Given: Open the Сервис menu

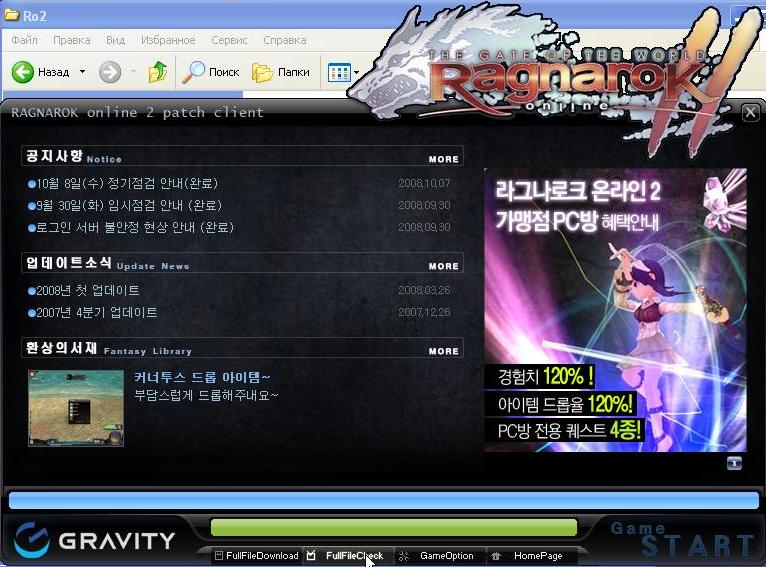Looking at the screenshot, I should click(229, 40).
